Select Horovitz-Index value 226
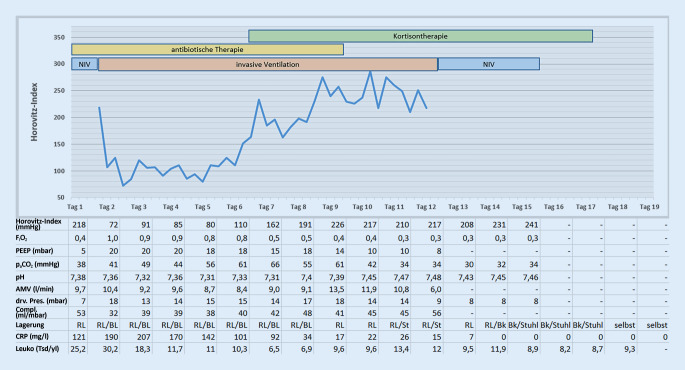Screen dimensions: 685x370 click(x=338, y=225)
